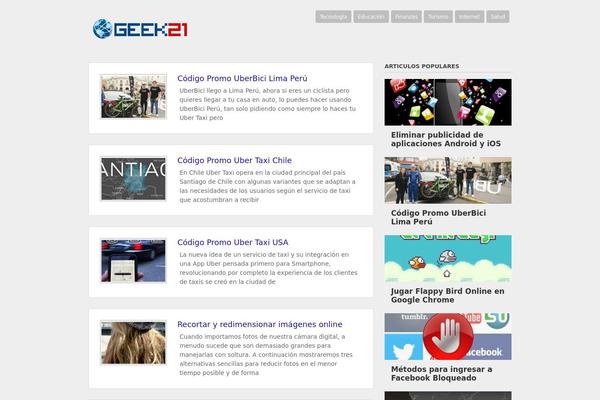This screenshot has height=400, width=600.
Task: Open Jugar Flappy Bird Online en Google Chrome
Action: 448,296
